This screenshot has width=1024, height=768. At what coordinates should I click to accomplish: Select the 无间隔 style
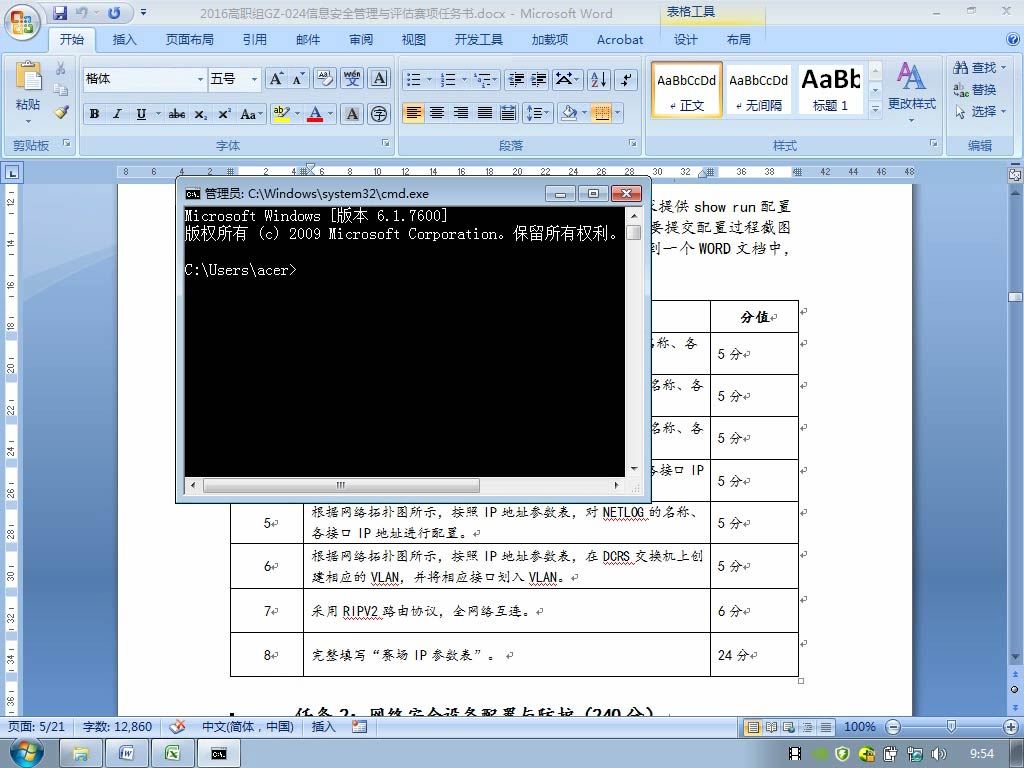[758, 89]
